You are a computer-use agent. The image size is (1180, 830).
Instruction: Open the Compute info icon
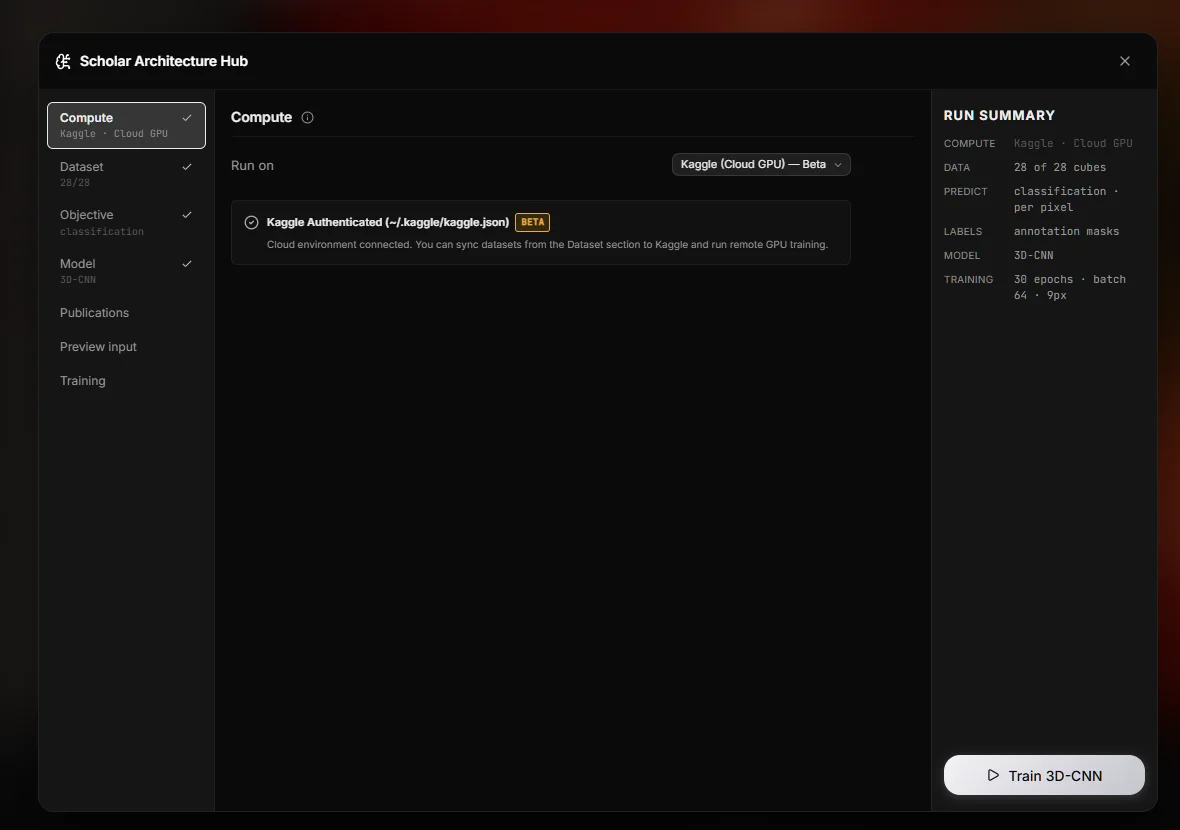pyautogui.click(x=307, y=117)
